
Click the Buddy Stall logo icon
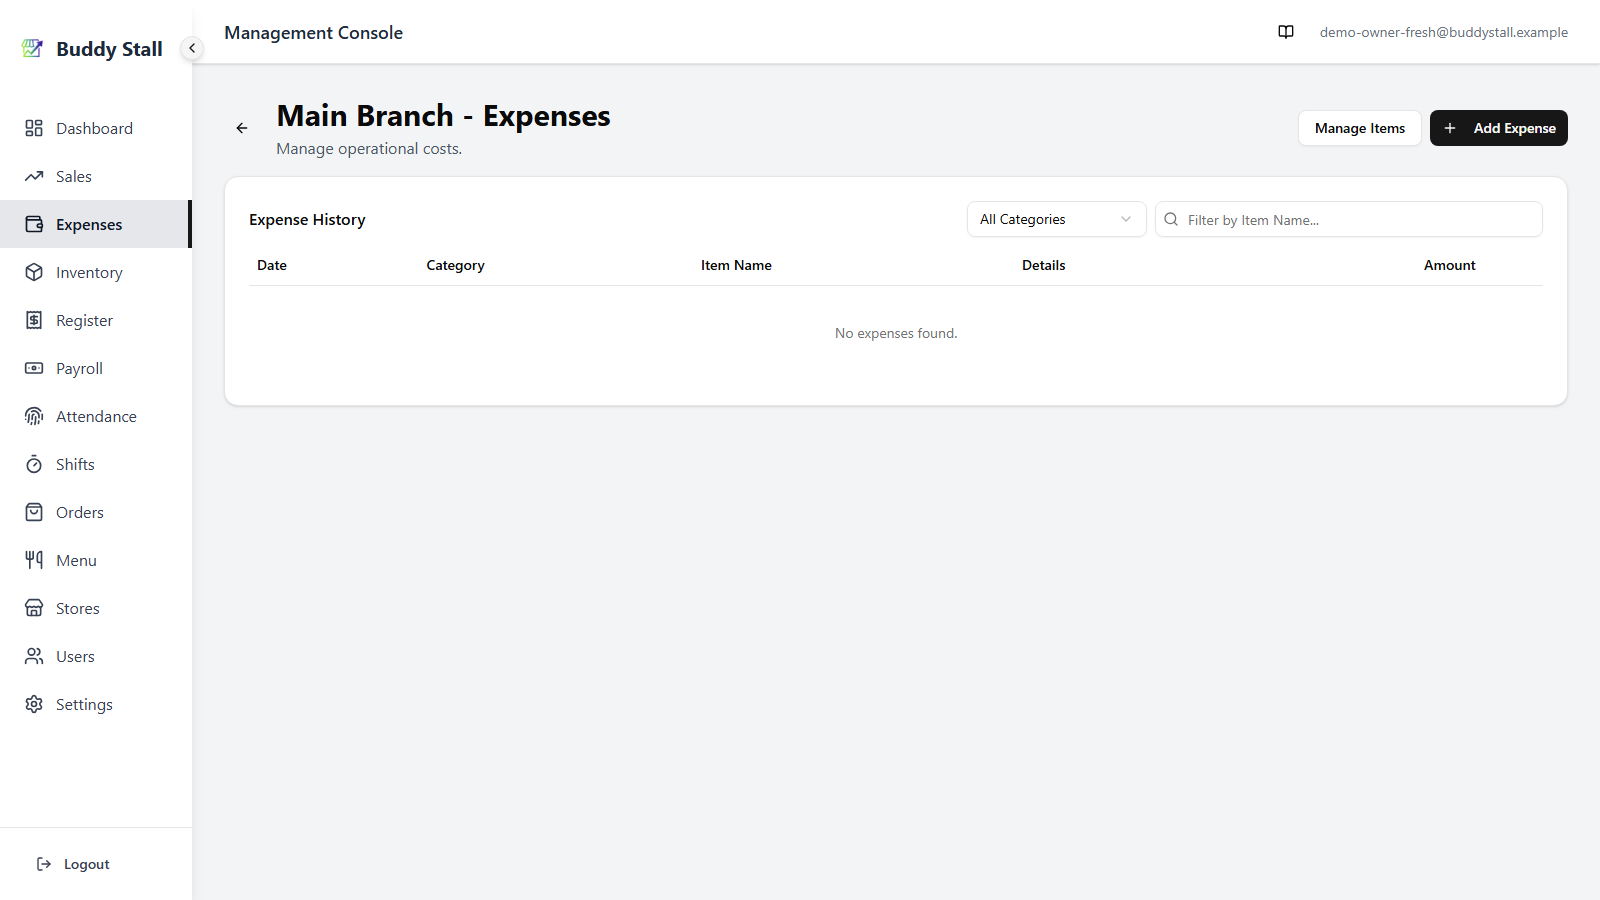tap(32, 48)
